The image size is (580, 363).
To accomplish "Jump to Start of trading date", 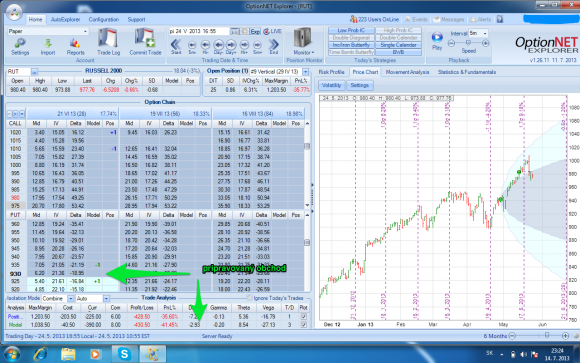I will tap(176, 45).
